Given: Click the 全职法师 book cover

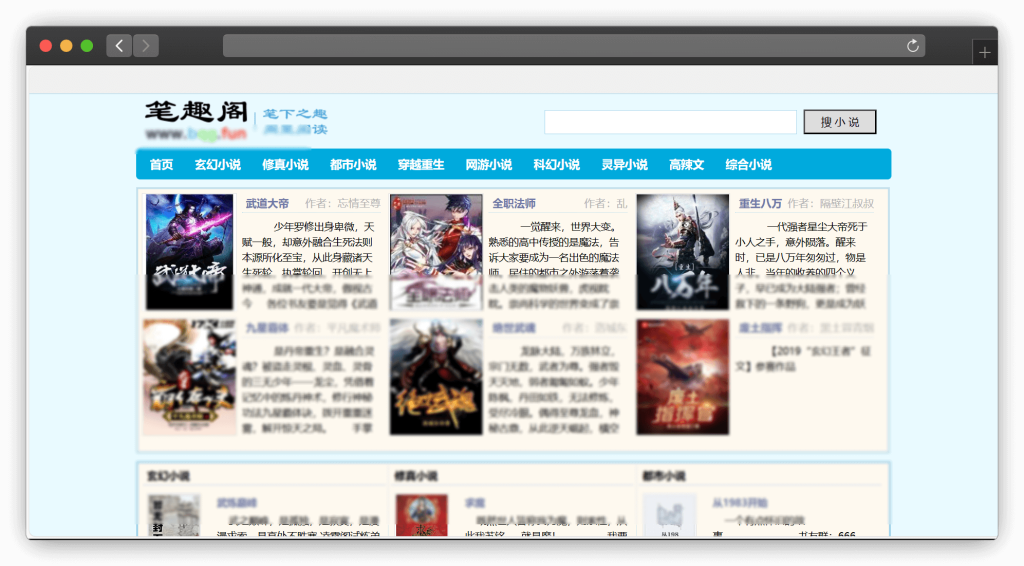Looking at the screenshot, I should coord(436,251).
